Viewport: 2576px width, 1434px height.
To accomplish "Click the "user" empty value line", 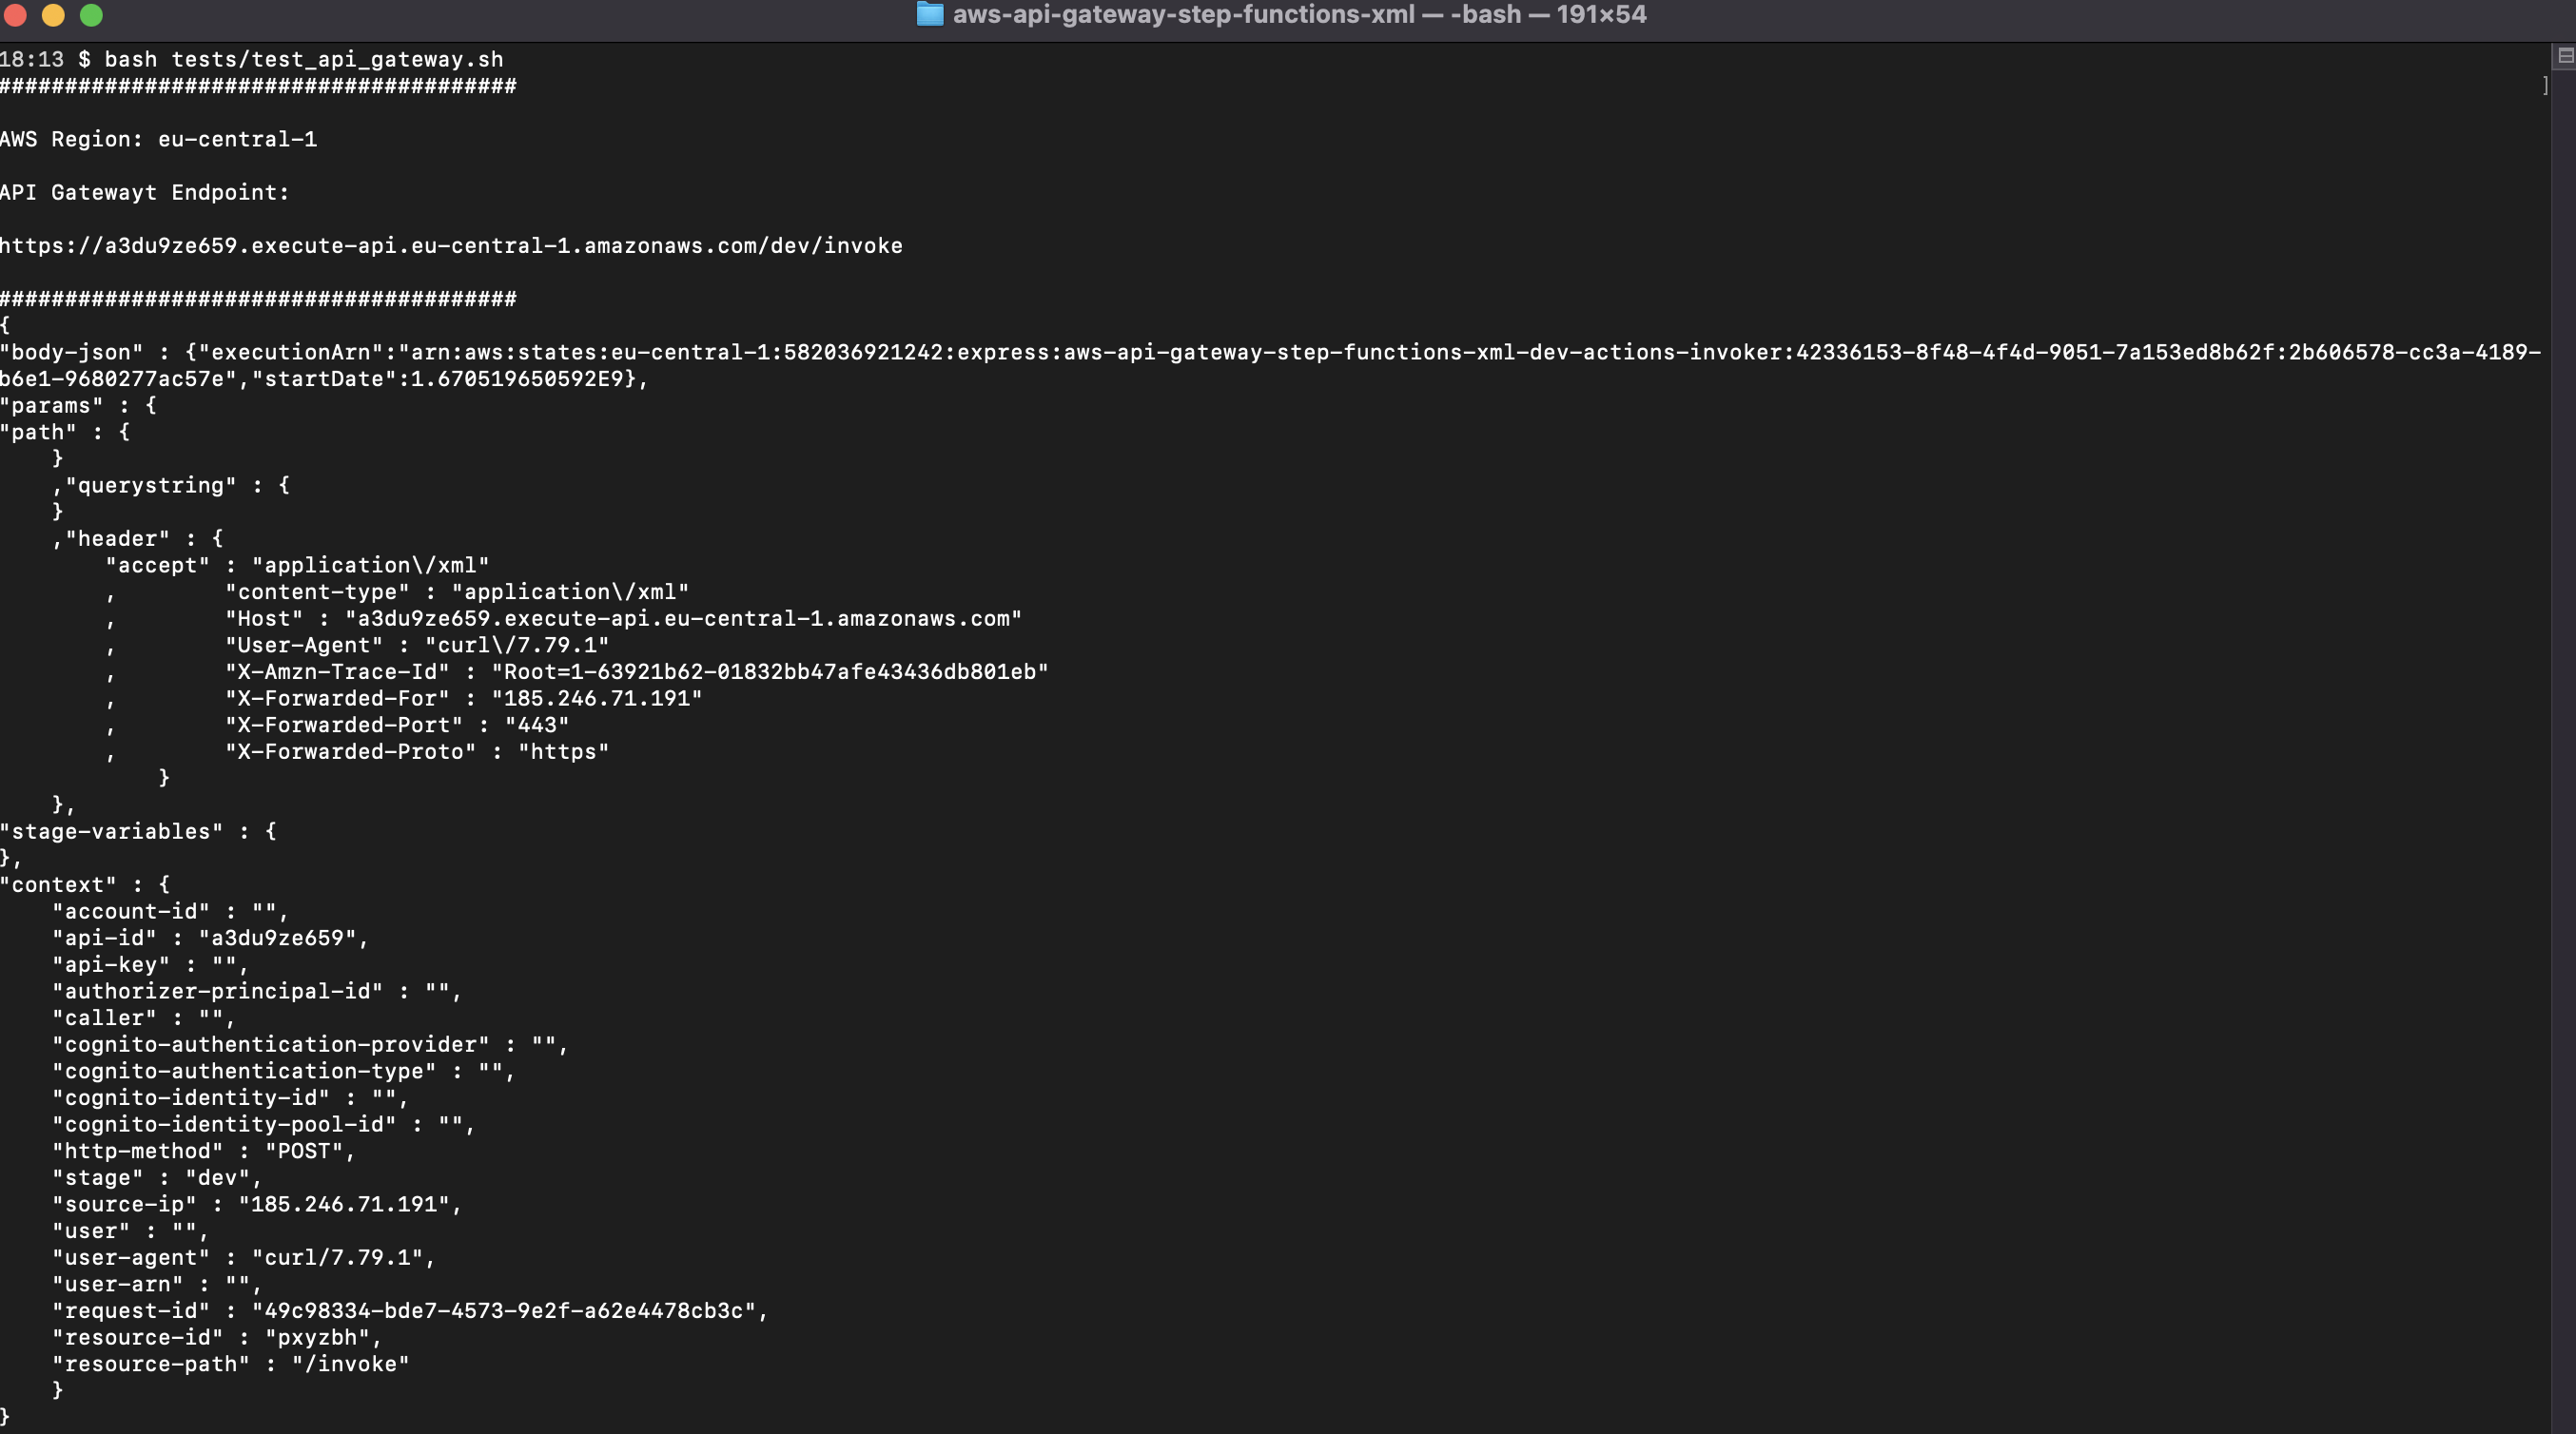I will (x=131, y=1231).
